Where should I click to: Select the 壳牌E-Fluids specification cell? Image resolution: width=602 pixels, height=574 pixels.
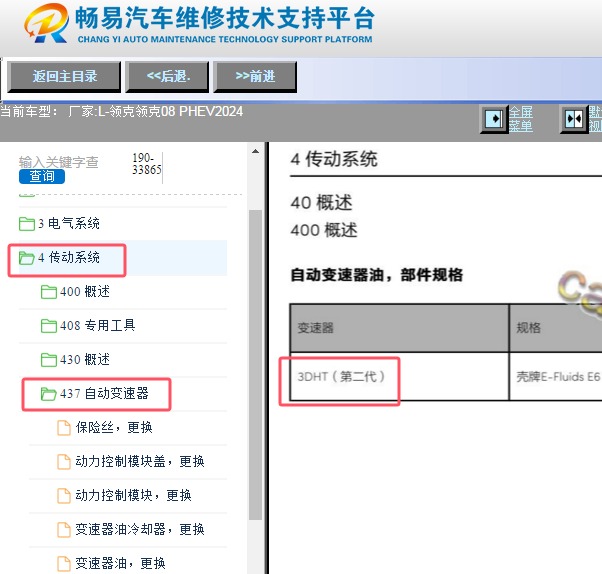(x=558, y=377)
